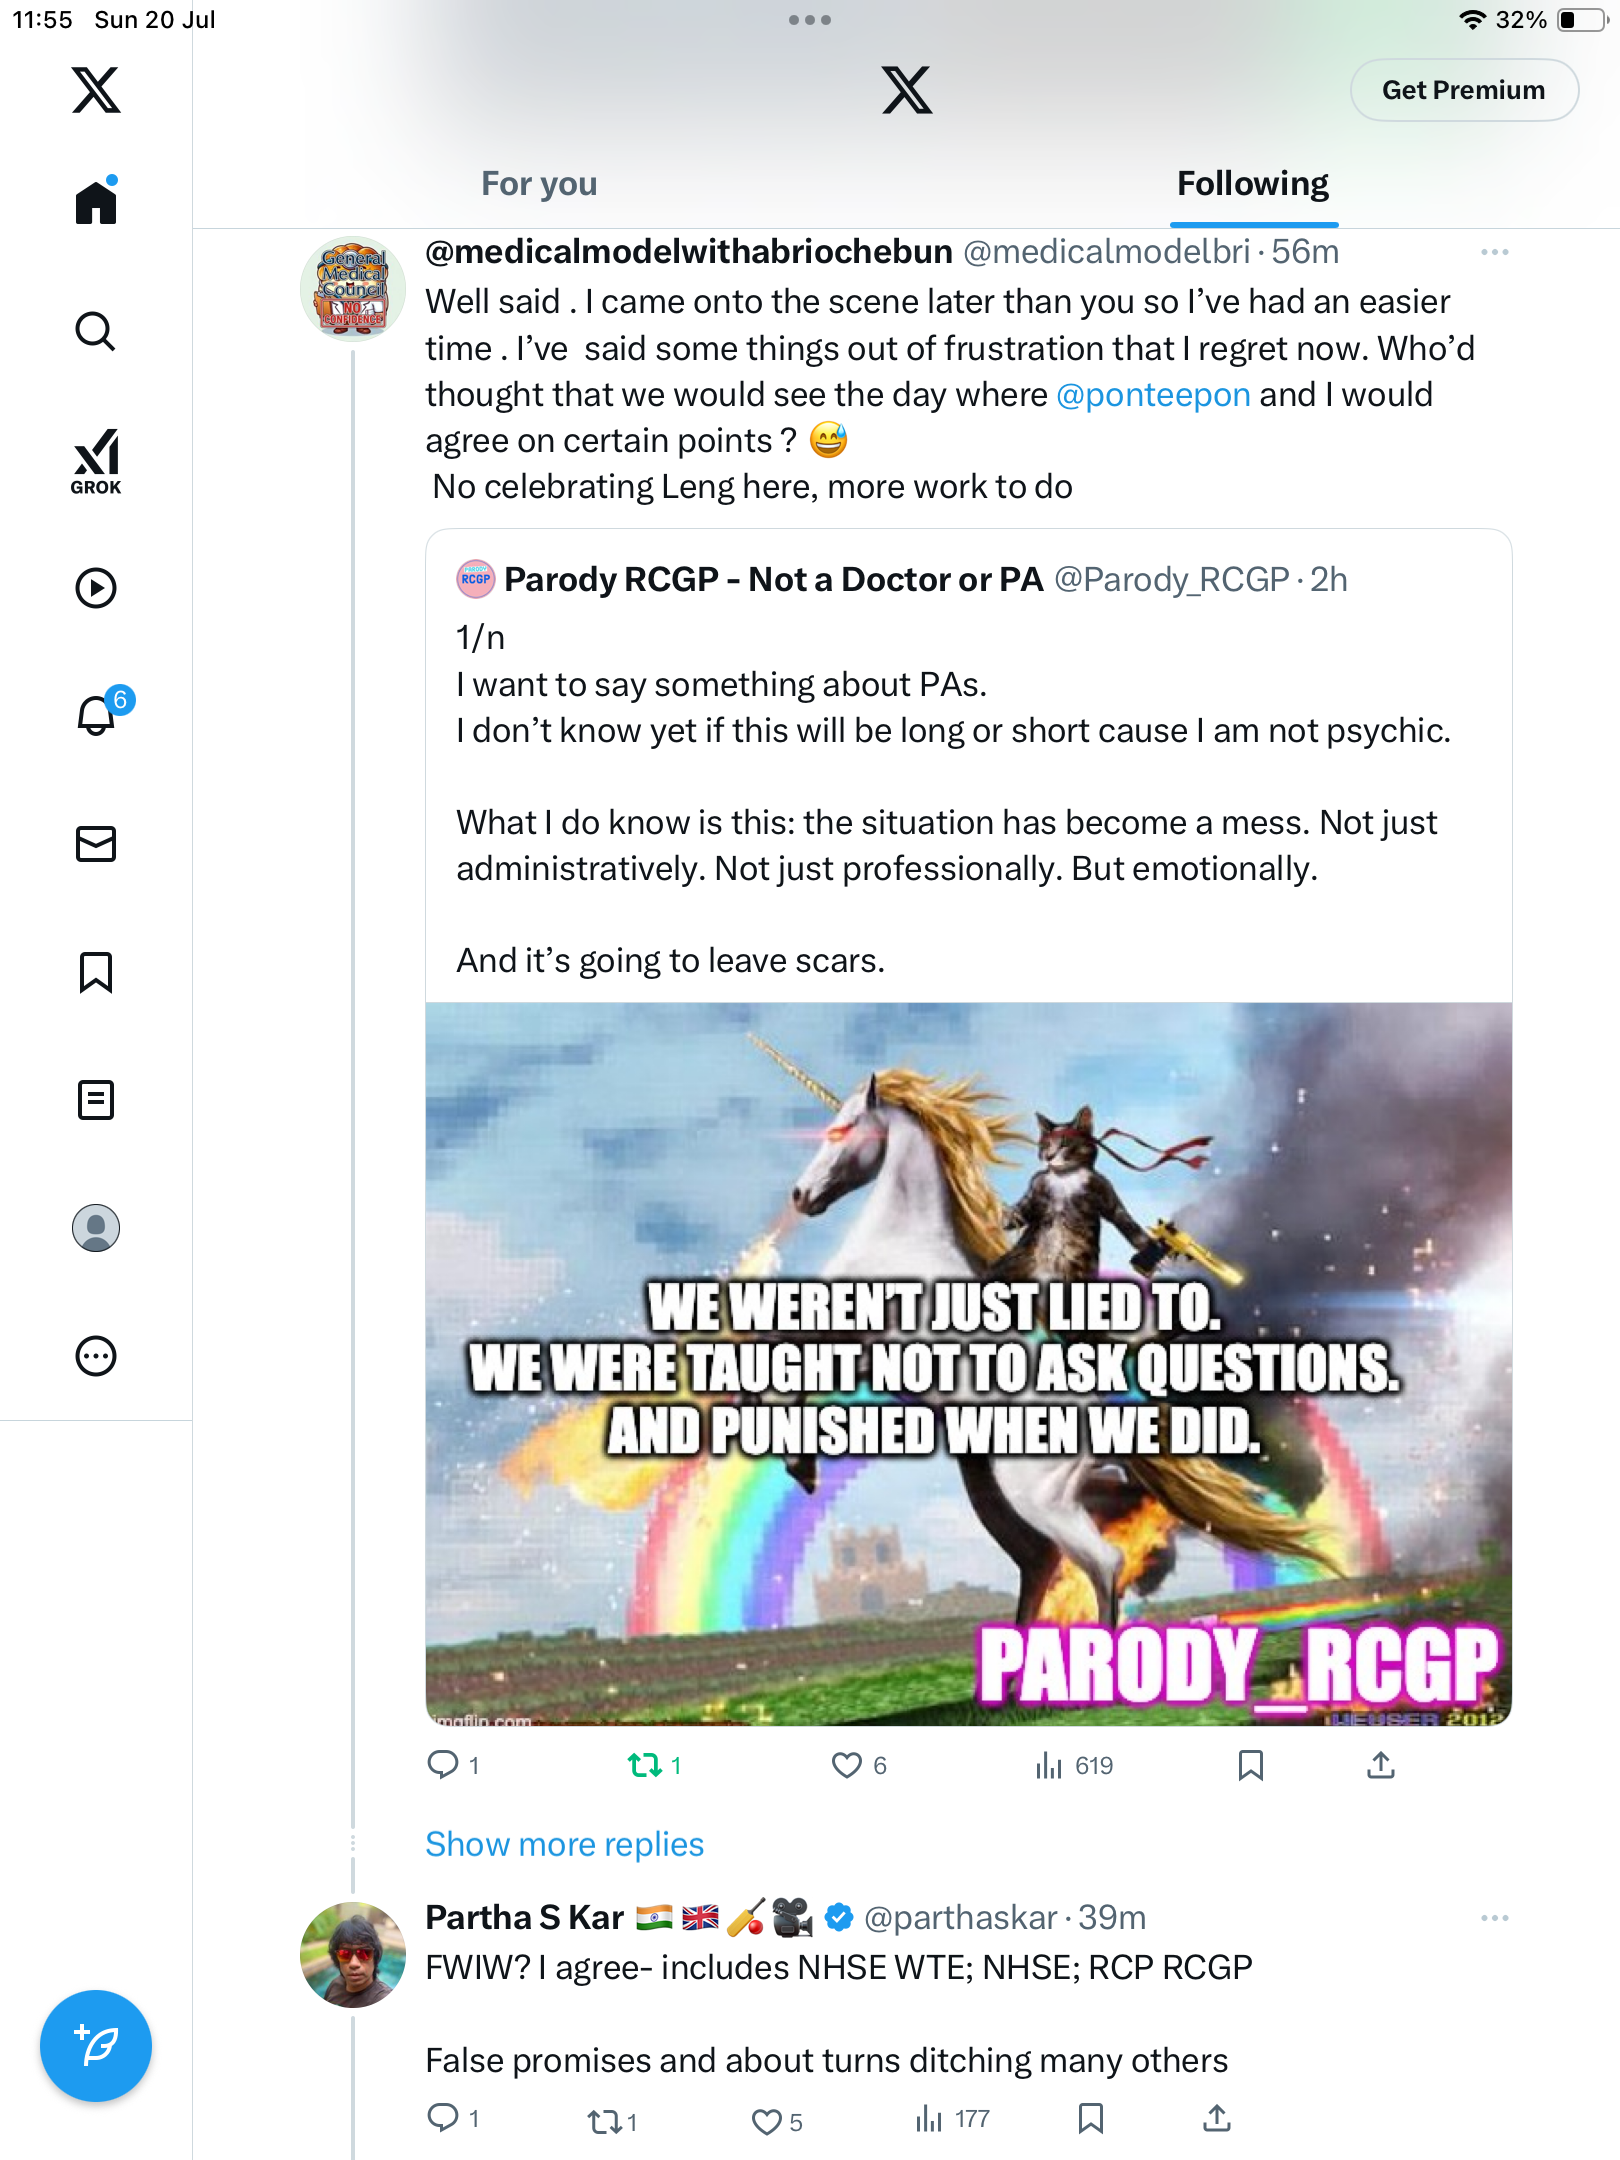Bookmark Partha S Kar's reply

point(1091,2119)
